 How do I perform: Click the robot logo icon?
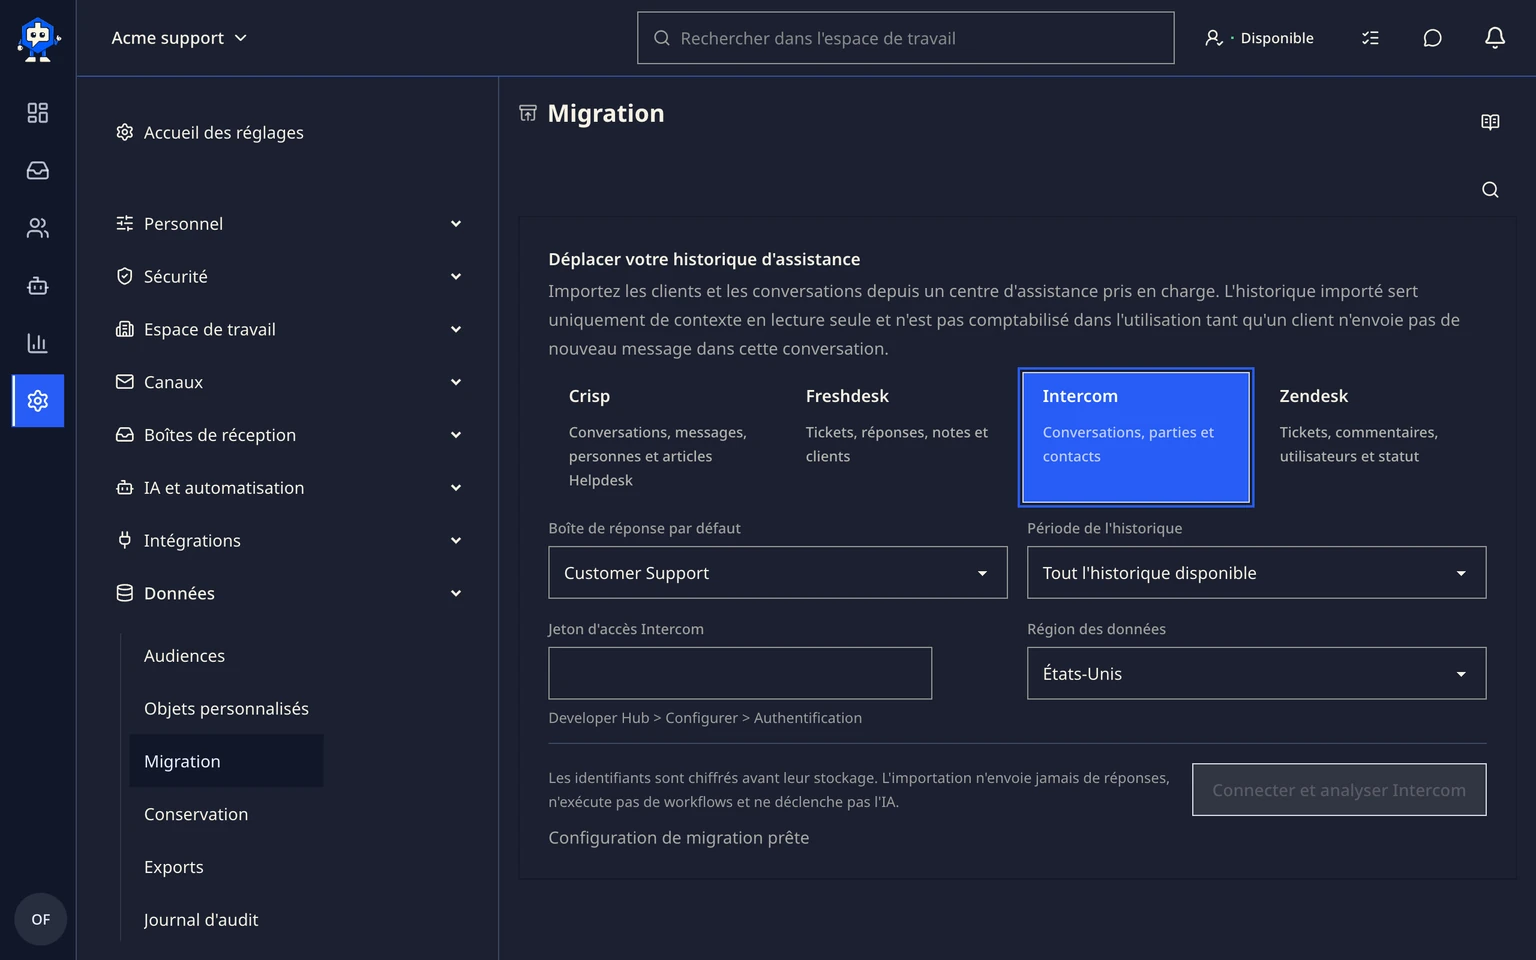point(38,39)
